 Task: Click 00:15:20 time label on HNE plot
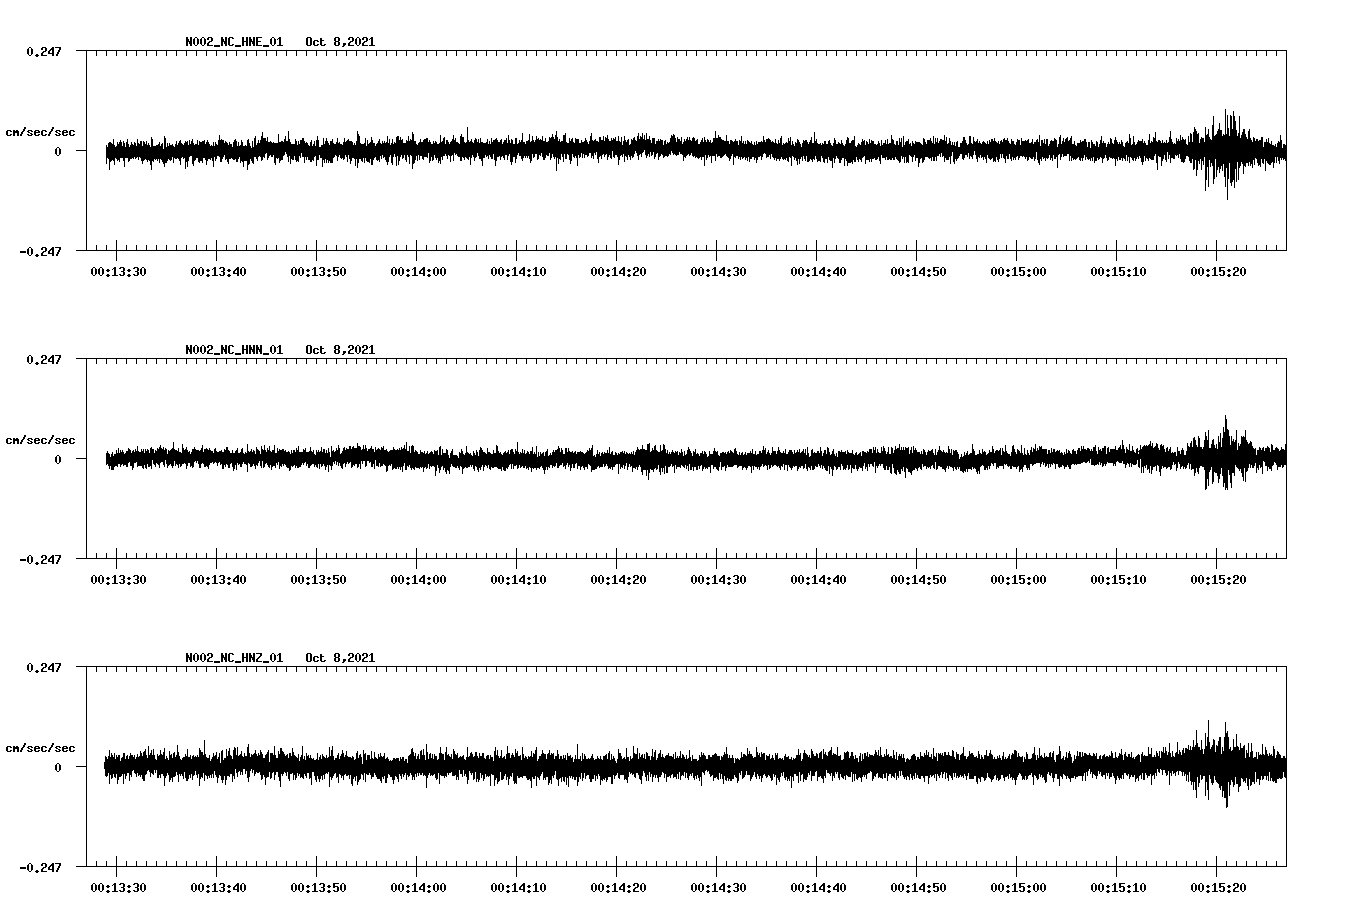coord(1217,272)
